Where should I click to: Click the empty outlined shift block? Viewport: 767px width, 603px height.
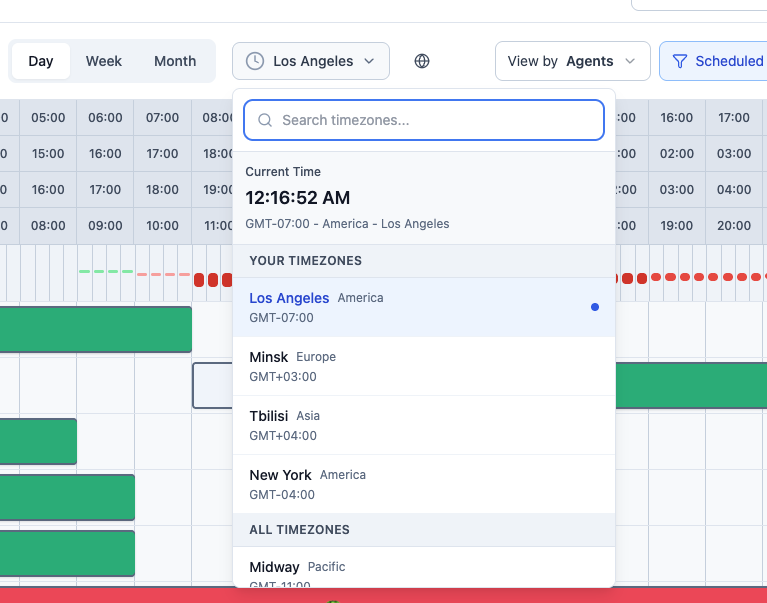(x=213, y=385)
